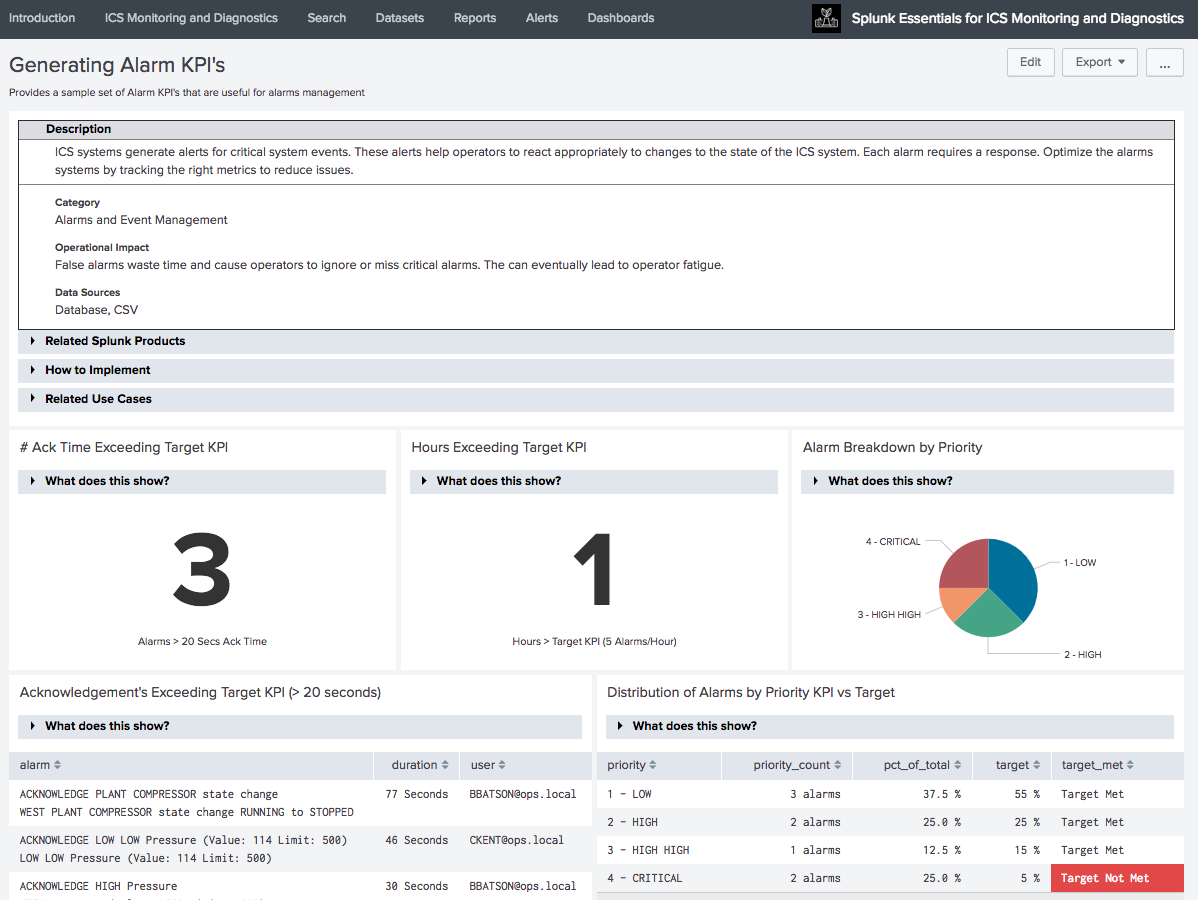Viewport: 1198px width, 900px height.
Task: Open the Dashboards menu item
Action: tap(620, 18)
